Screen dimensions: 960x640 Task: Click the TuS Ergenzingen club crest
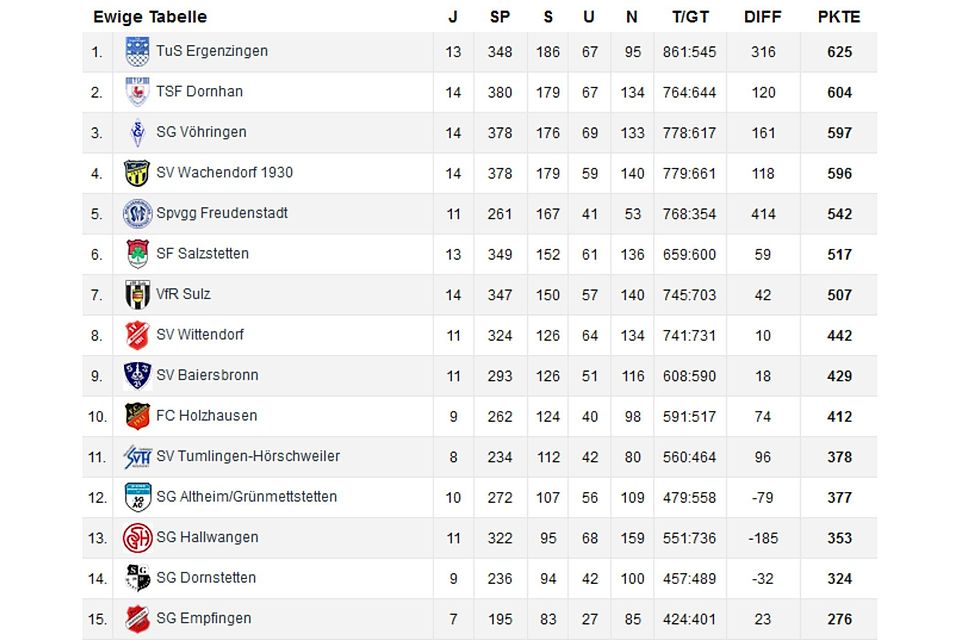point(137,52)
